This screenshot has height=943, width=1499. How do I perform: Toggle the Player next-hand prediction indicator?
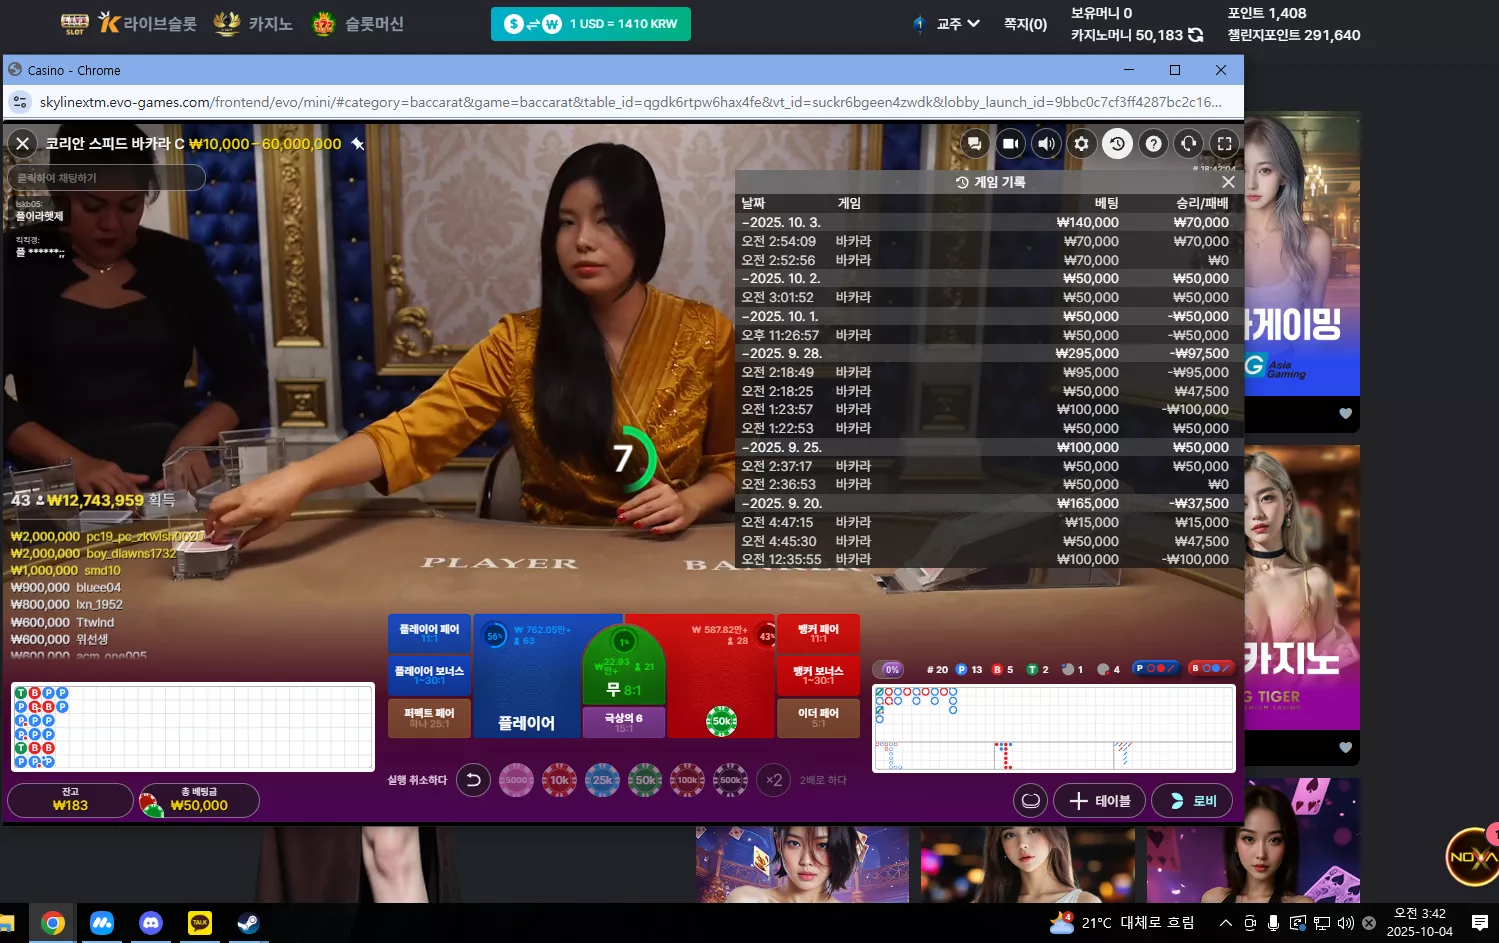pyautogui.click(x=1155, y=668)
